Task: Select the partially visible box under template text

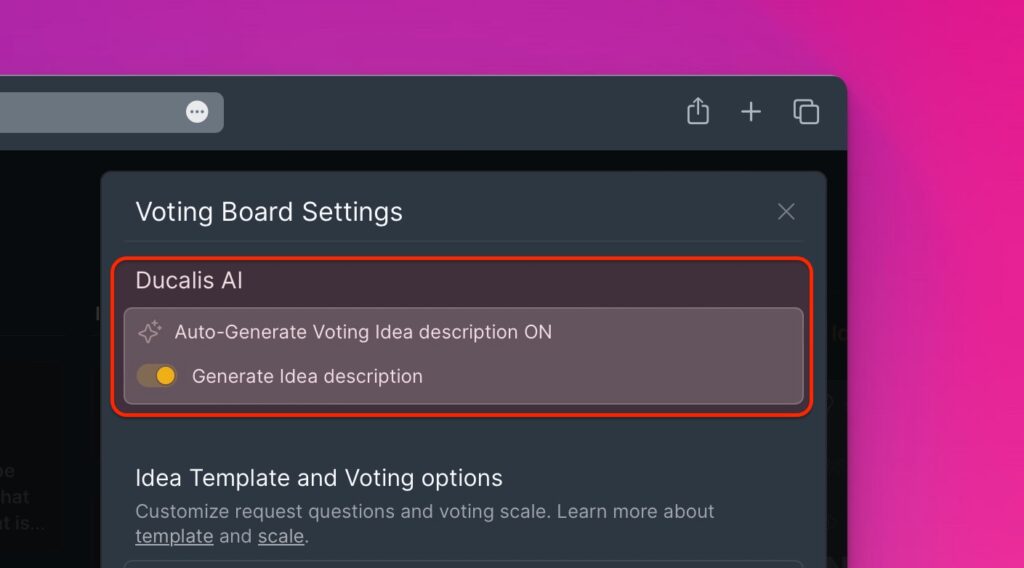Action: 463,564
